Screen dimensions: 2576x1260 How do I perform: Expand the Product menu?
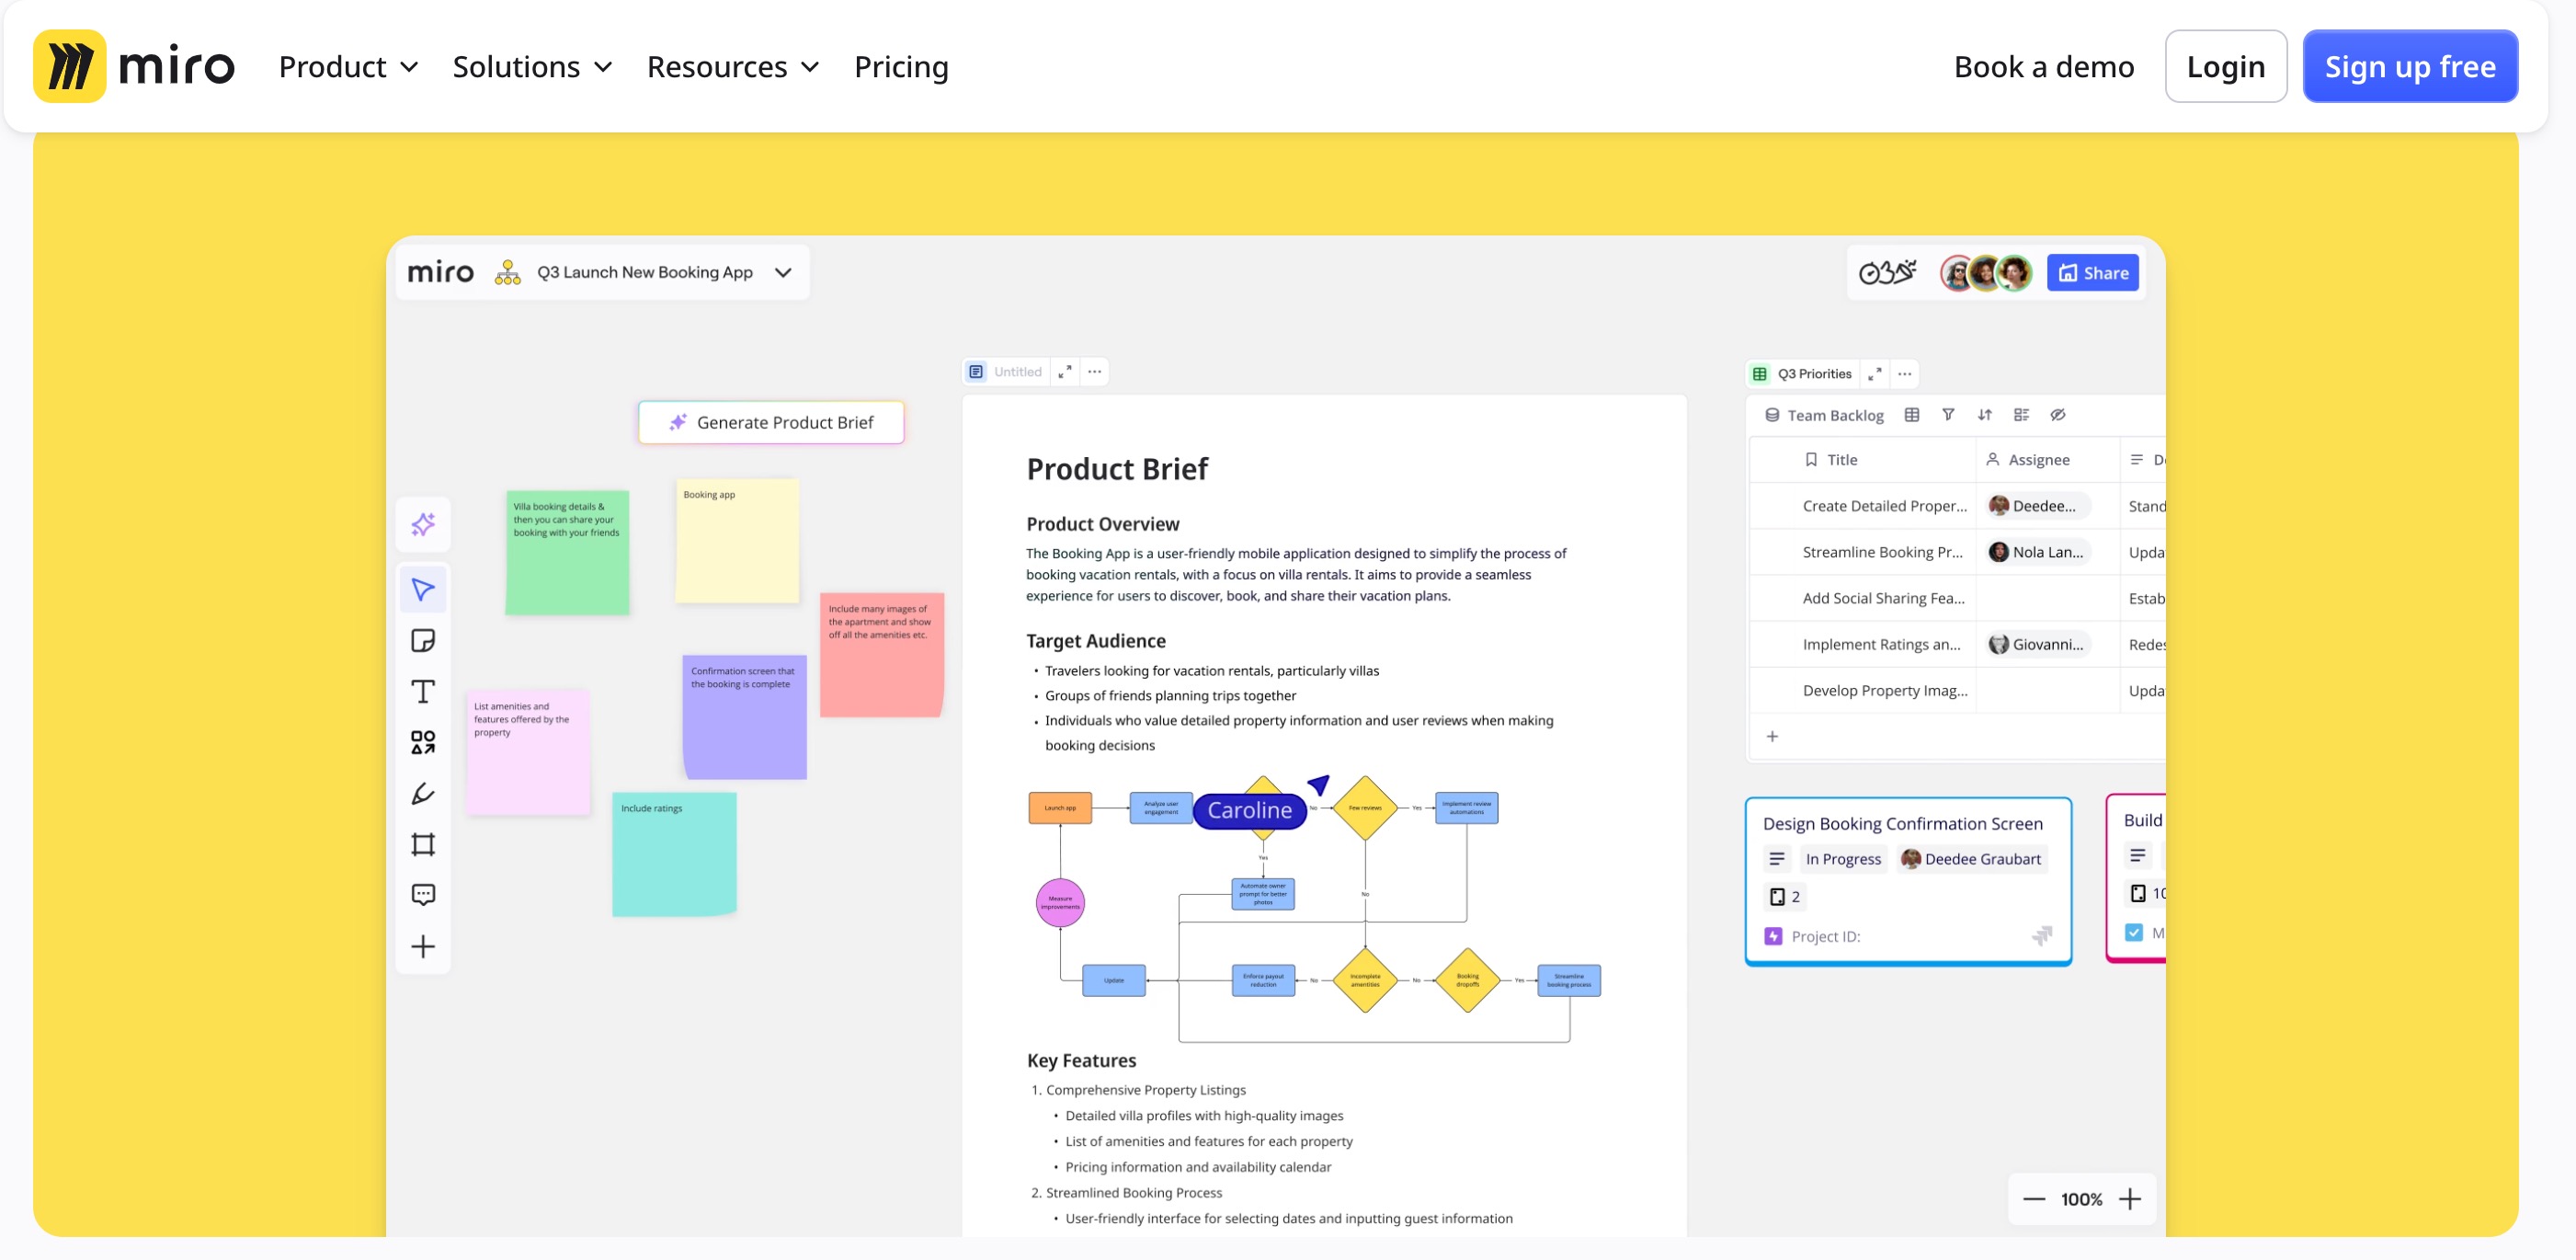point(348,66)
